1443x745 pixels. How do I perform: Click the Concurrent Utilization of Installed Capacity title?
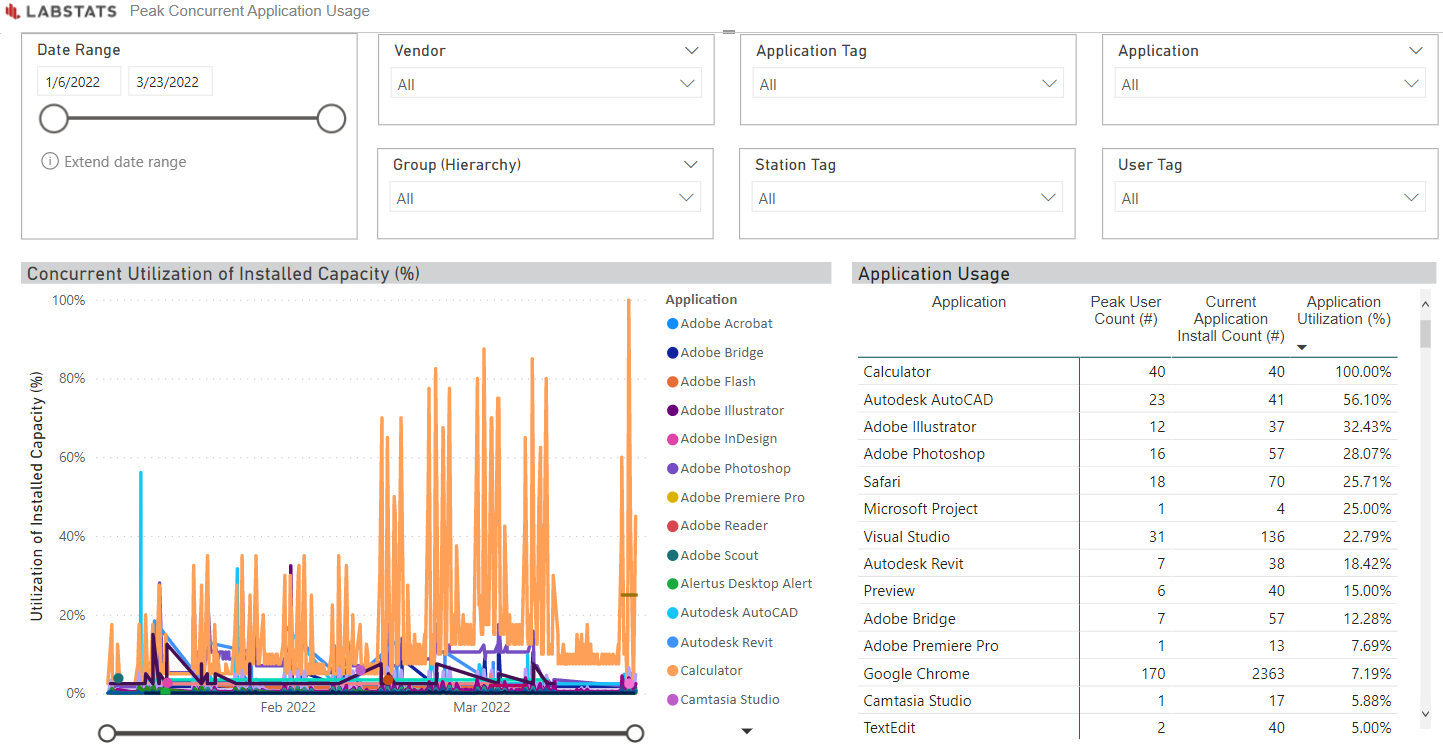coord(223,274)
